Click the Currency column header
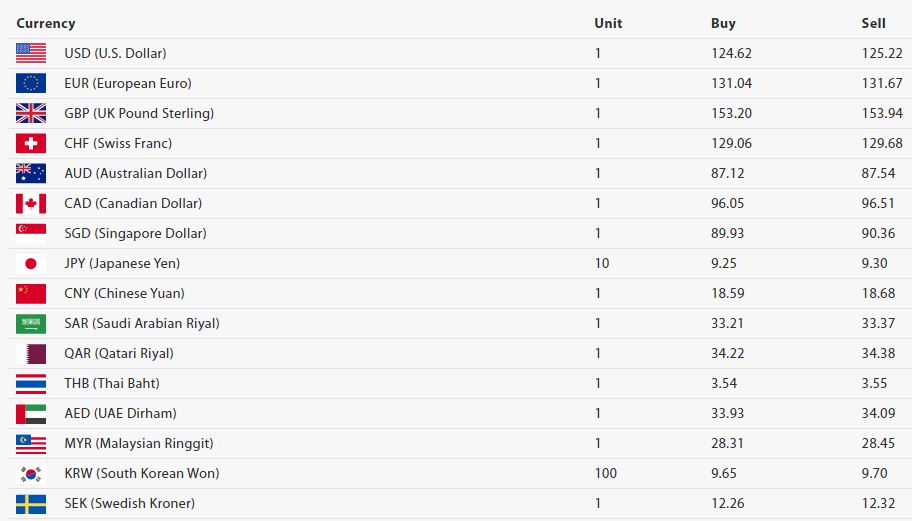This screenshot has height=521, width=912. (x=45, y=23)
